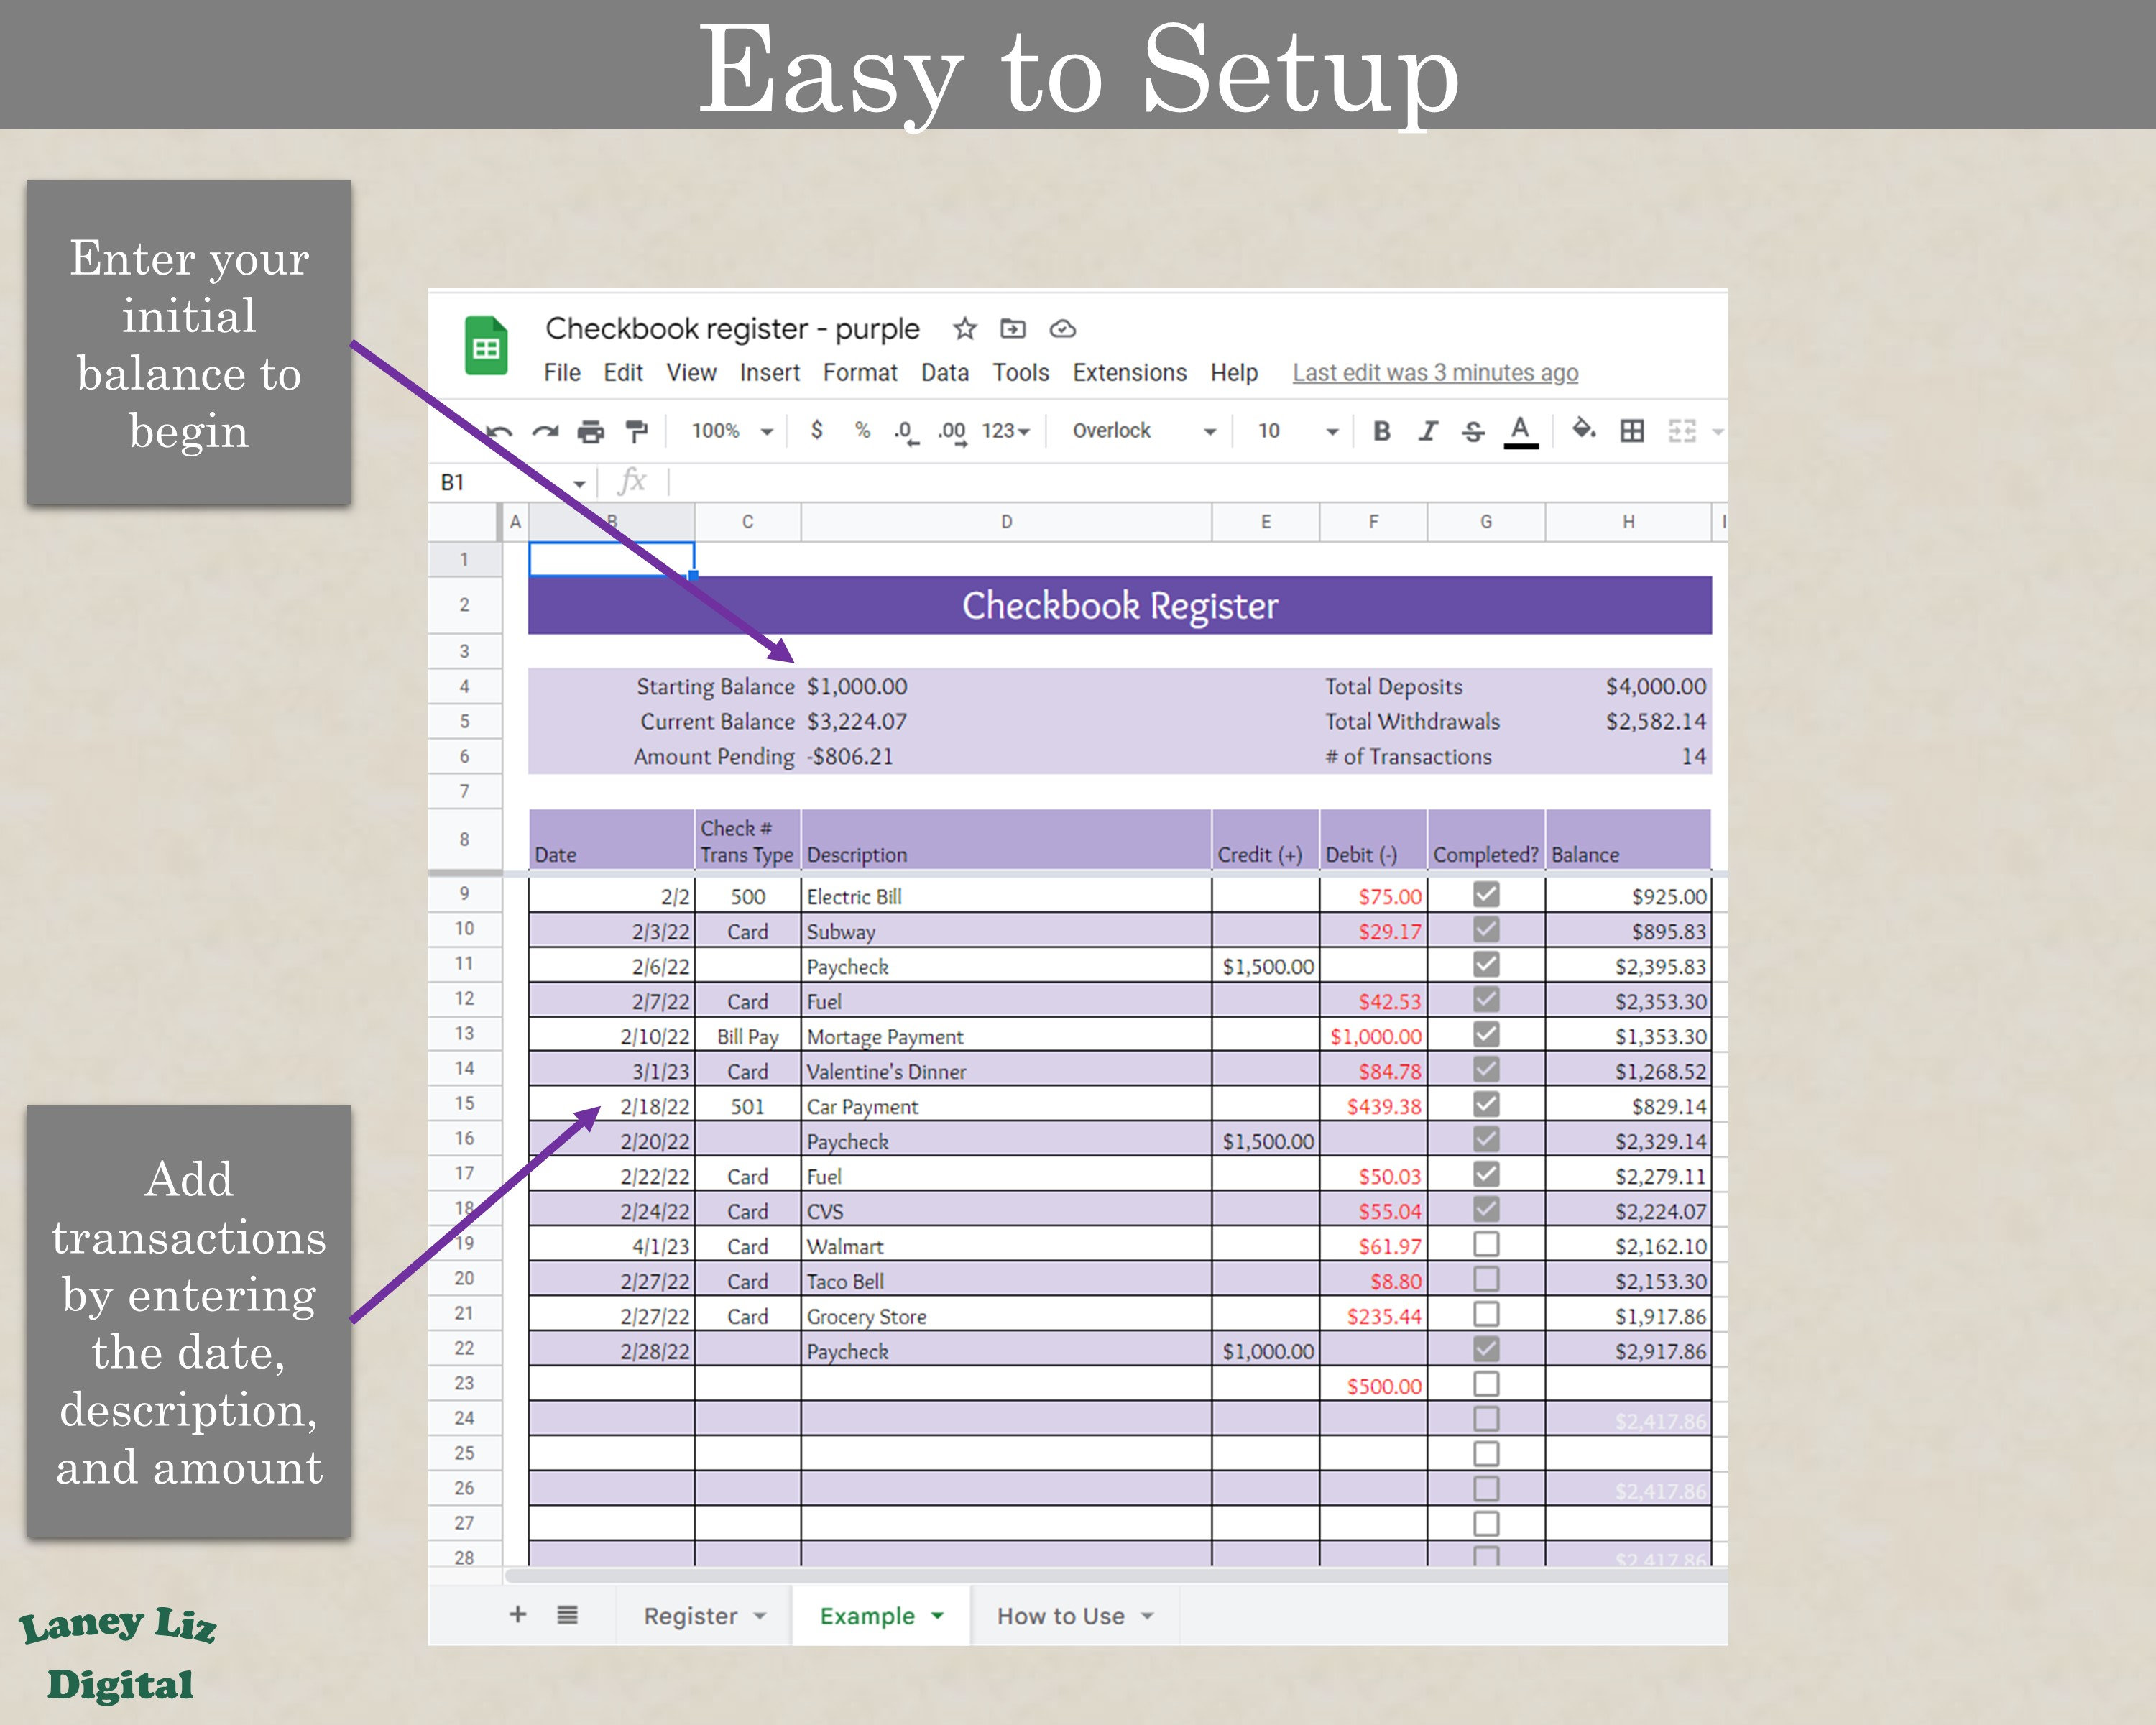The width and height of the screenshot is (2156, 1725).
Task: Click the Text color swatch
Action: [x=1520, y=431]
